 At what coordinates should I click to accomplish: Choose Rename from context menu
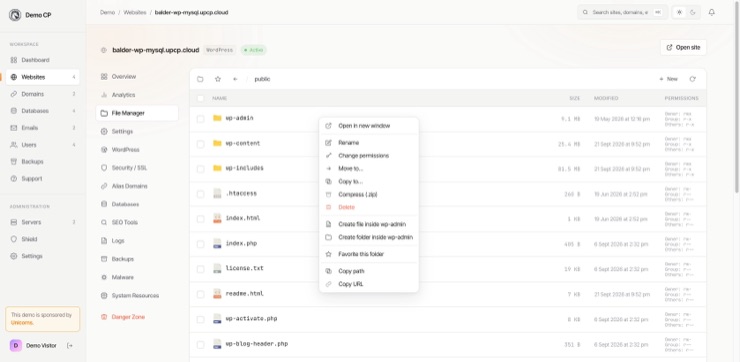369,143
